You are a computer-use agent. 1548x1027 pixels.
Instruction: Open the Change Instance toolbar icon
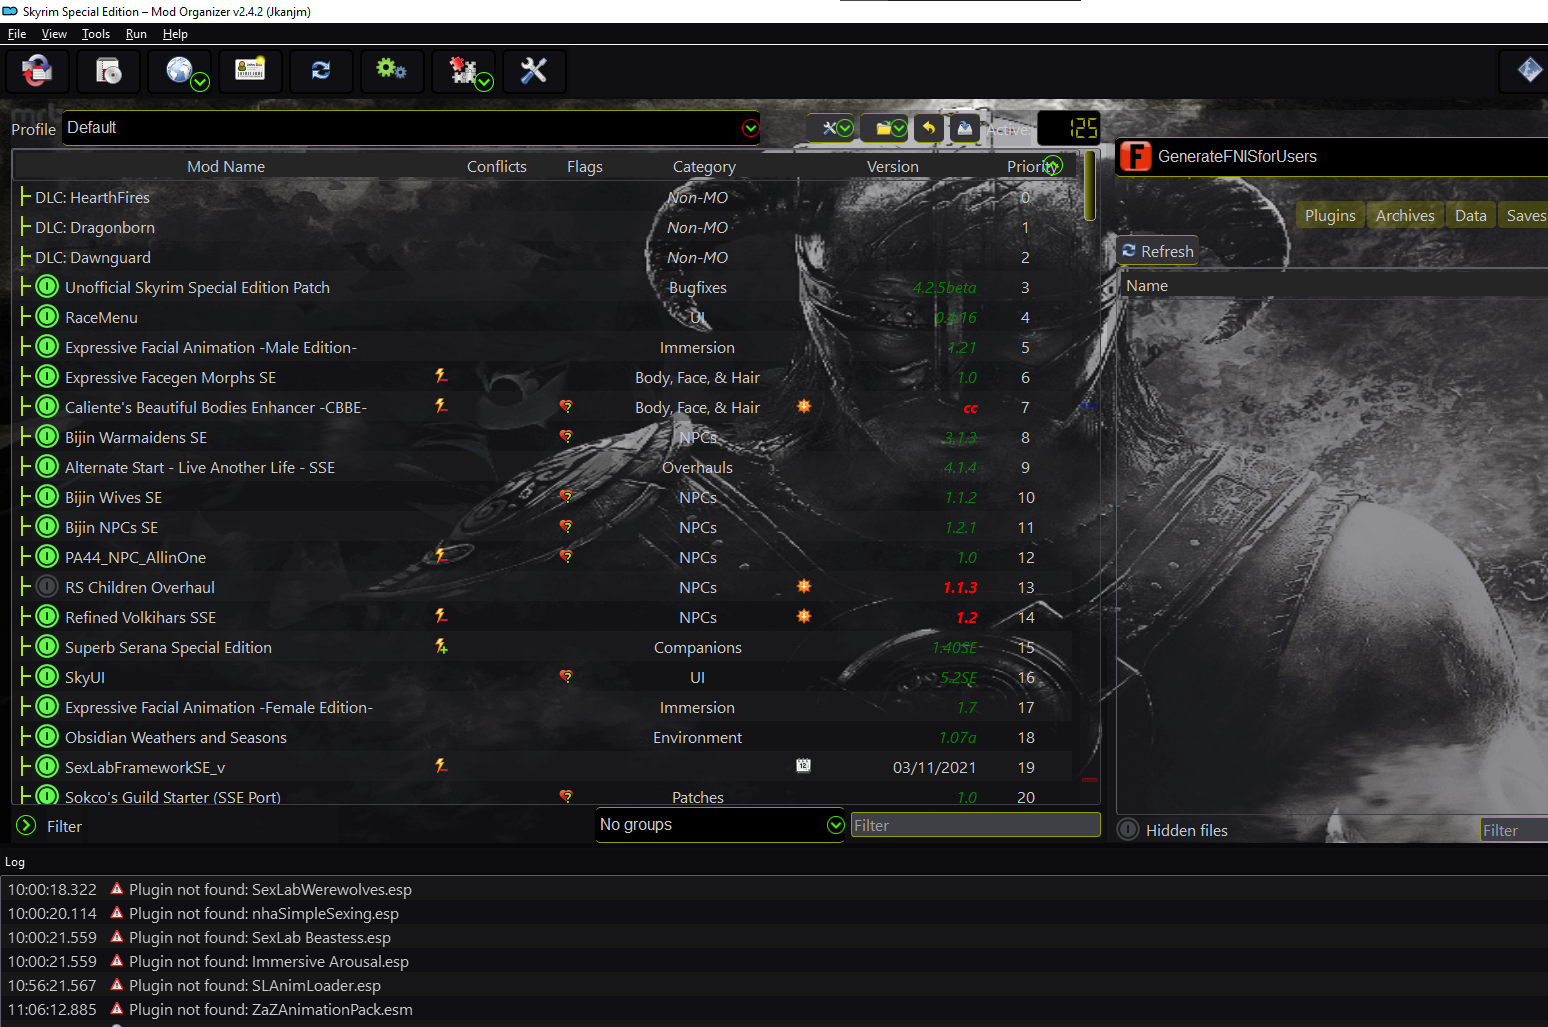point(37,71)
